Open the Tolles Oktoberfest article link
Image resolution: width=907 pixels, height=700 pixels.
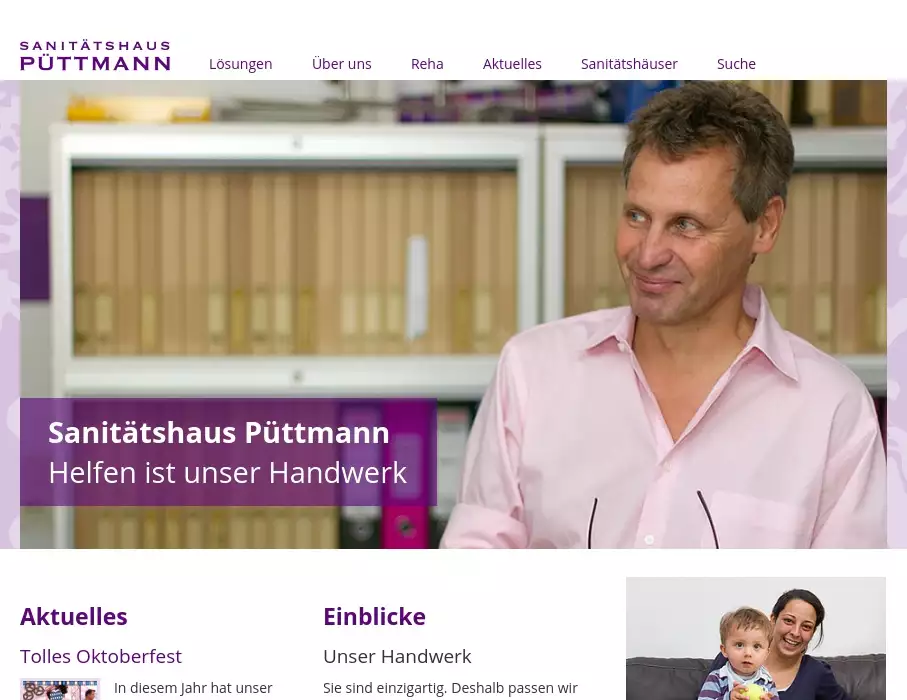point(101,656)
